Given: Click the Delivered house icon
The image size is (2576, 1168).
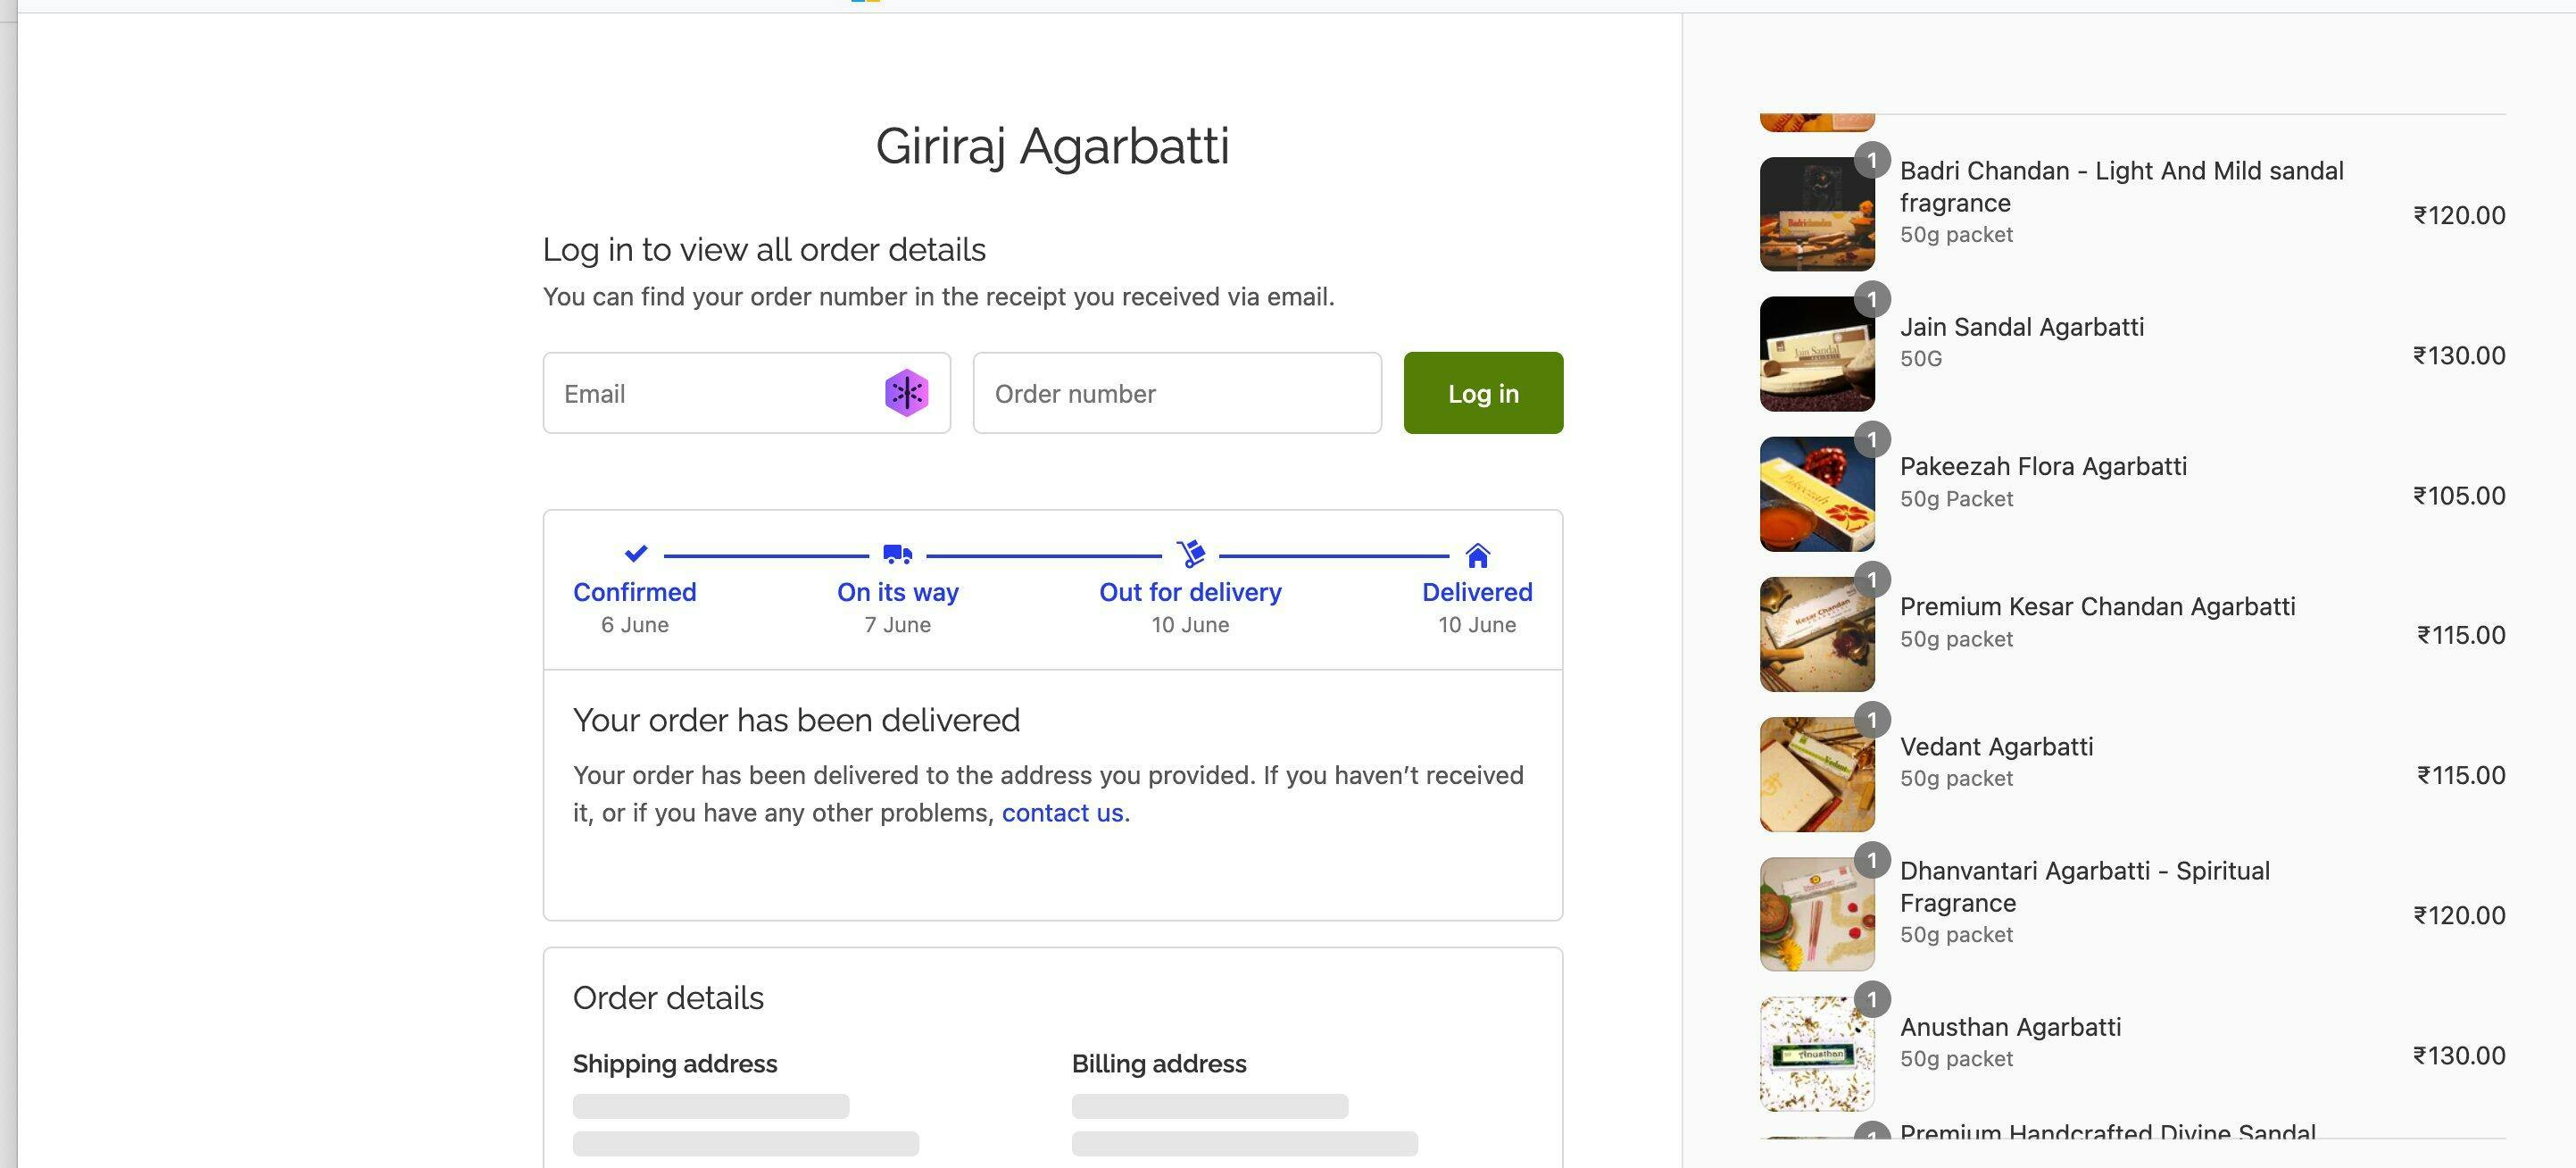Looking at the screenshot, I should 1477,554.
